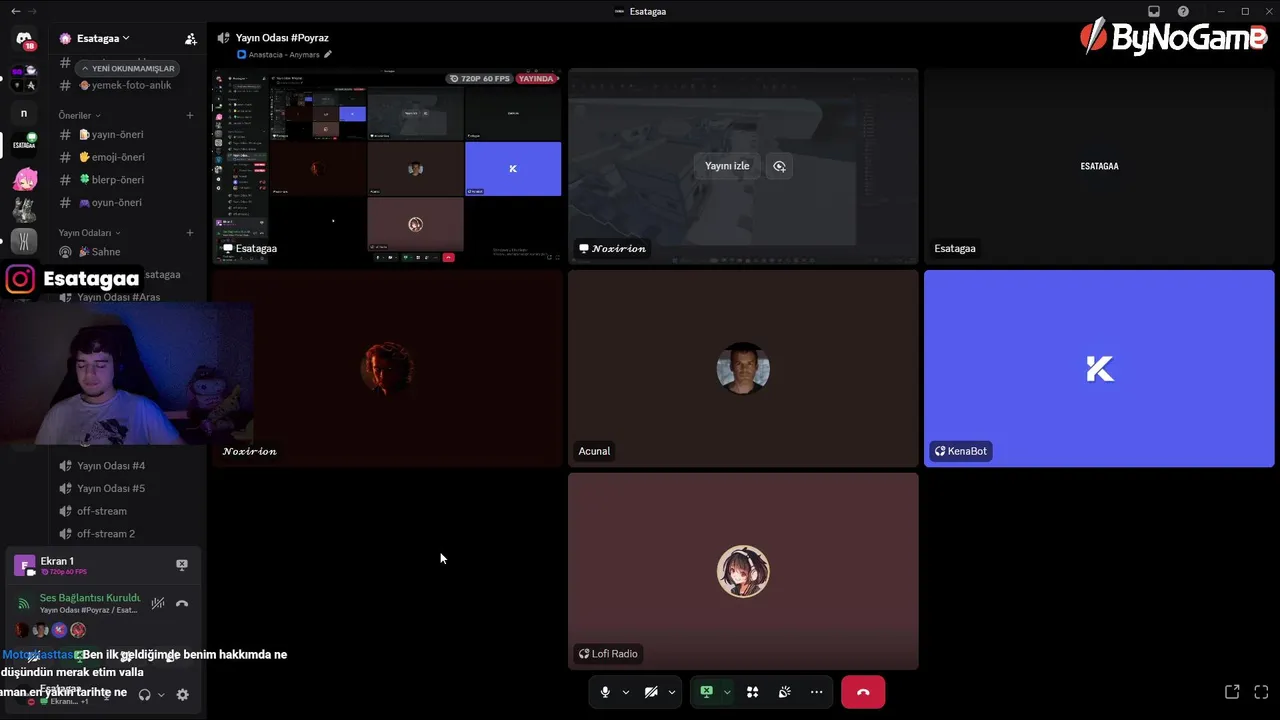Click the invite people icon beside Esatagaa

coord(191,39)
